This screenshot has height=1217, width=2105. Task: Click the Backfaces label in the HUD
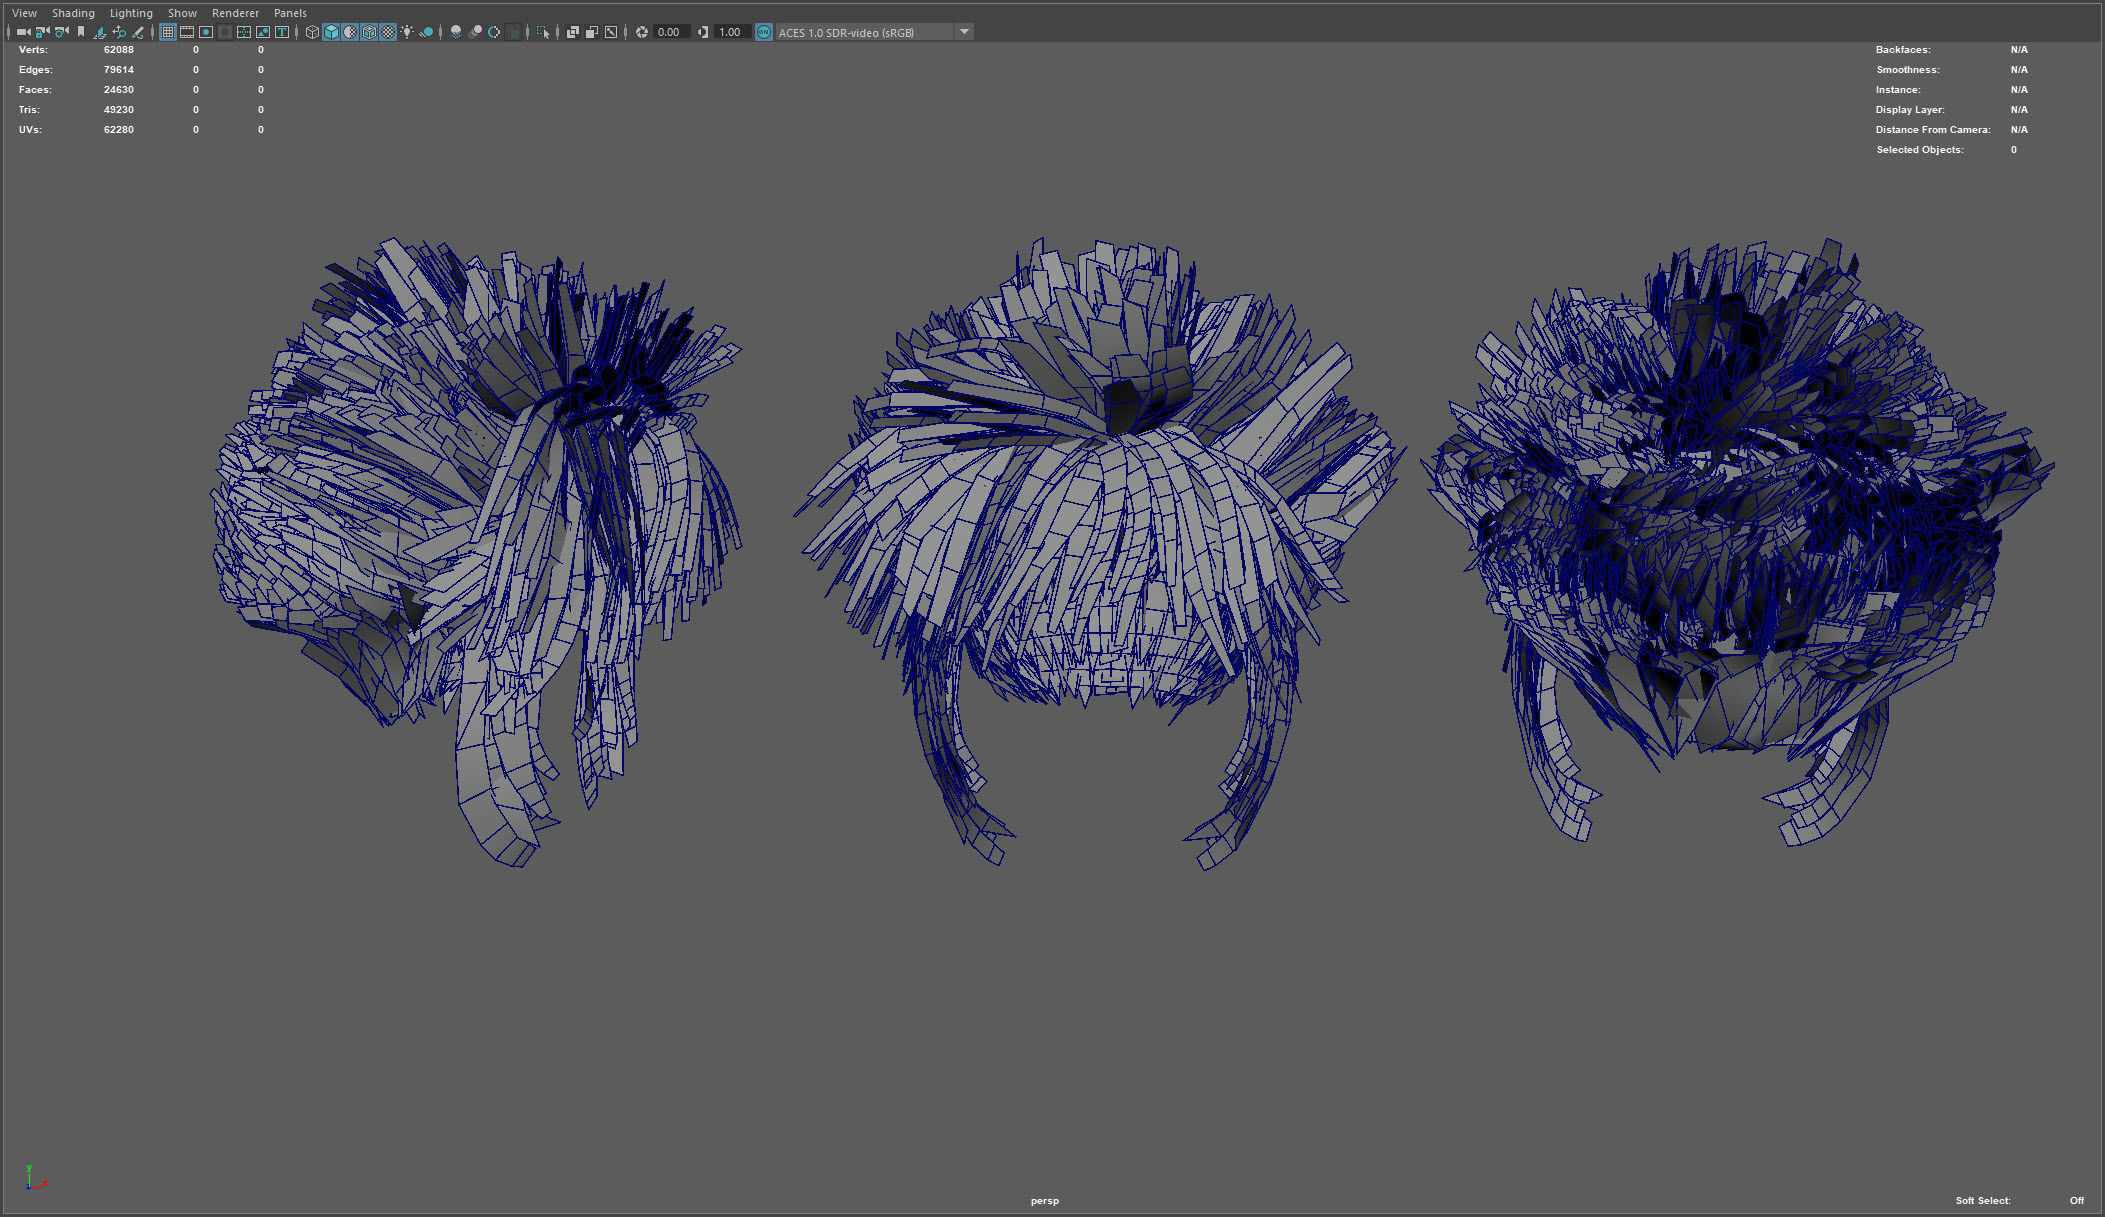1903,49
